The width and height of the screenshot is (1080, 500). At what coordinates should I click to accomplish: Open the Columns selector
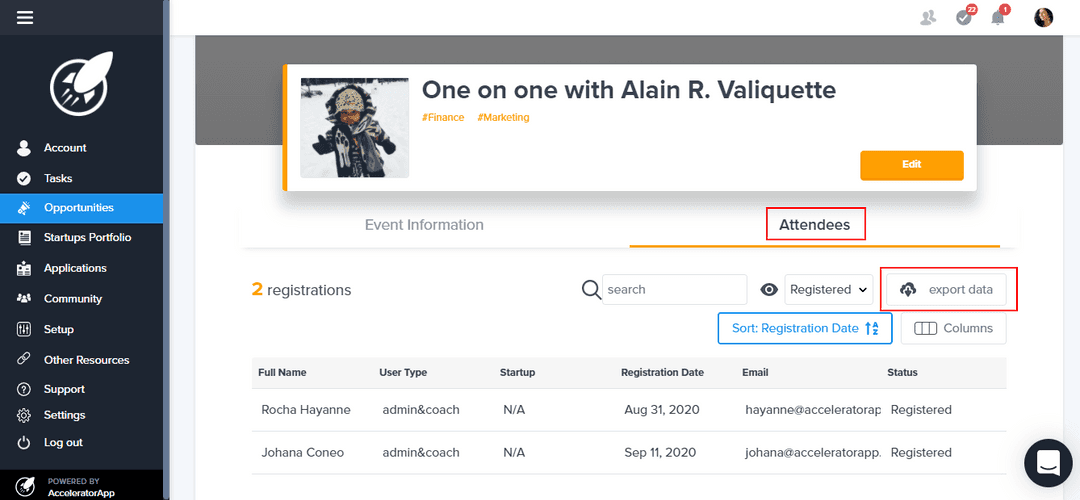click(954, 328)
